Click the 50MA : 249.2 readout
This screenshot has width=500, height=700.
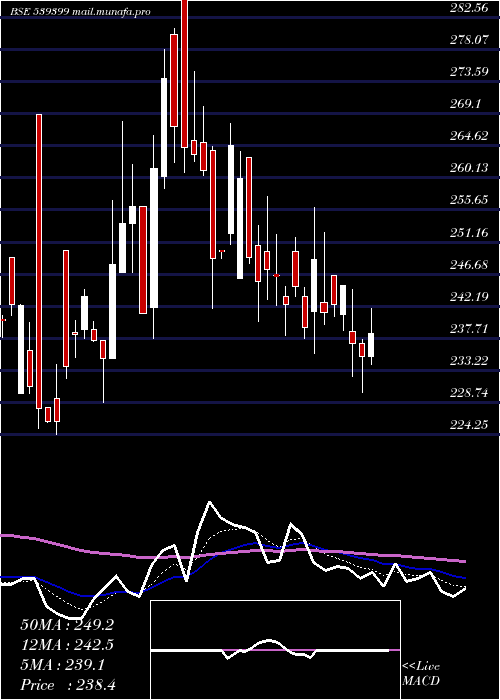(x=67, y=625)
